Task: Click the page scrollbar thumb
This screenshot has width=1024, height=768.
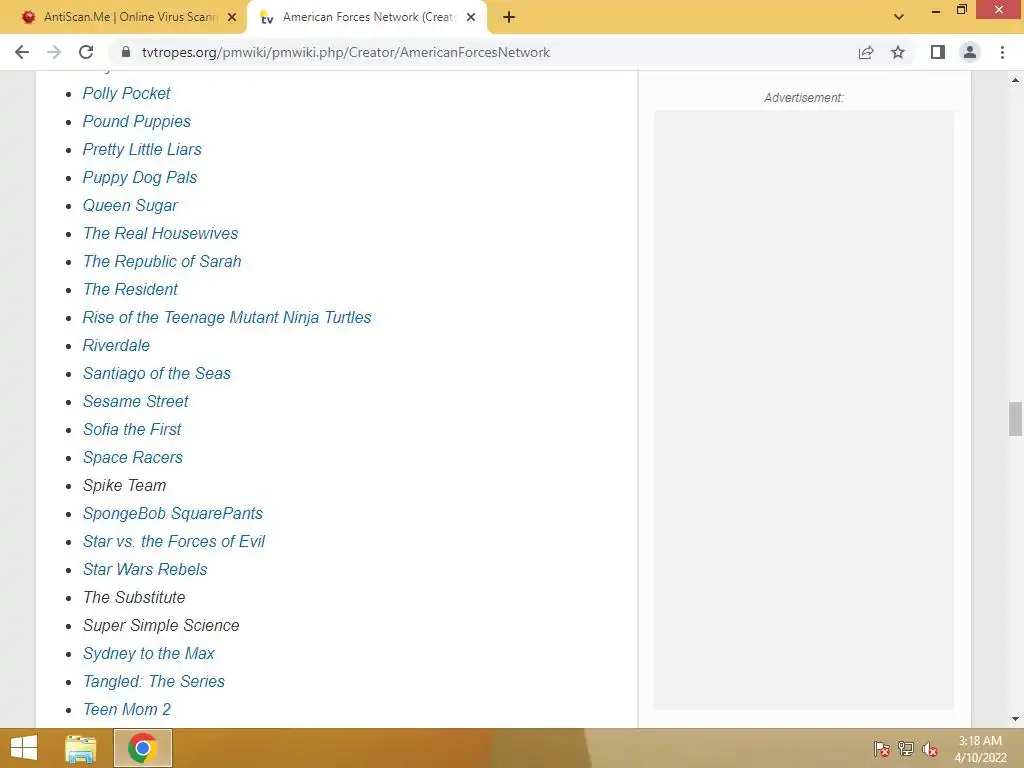Action: pos(1015,419)
